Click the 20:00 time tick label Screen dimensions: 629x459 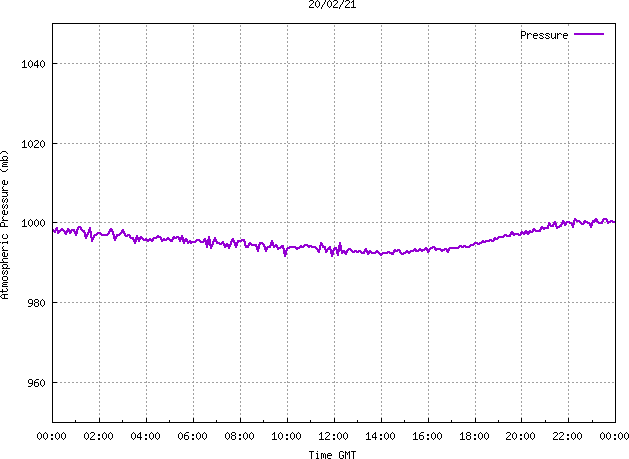coord(520,436)
